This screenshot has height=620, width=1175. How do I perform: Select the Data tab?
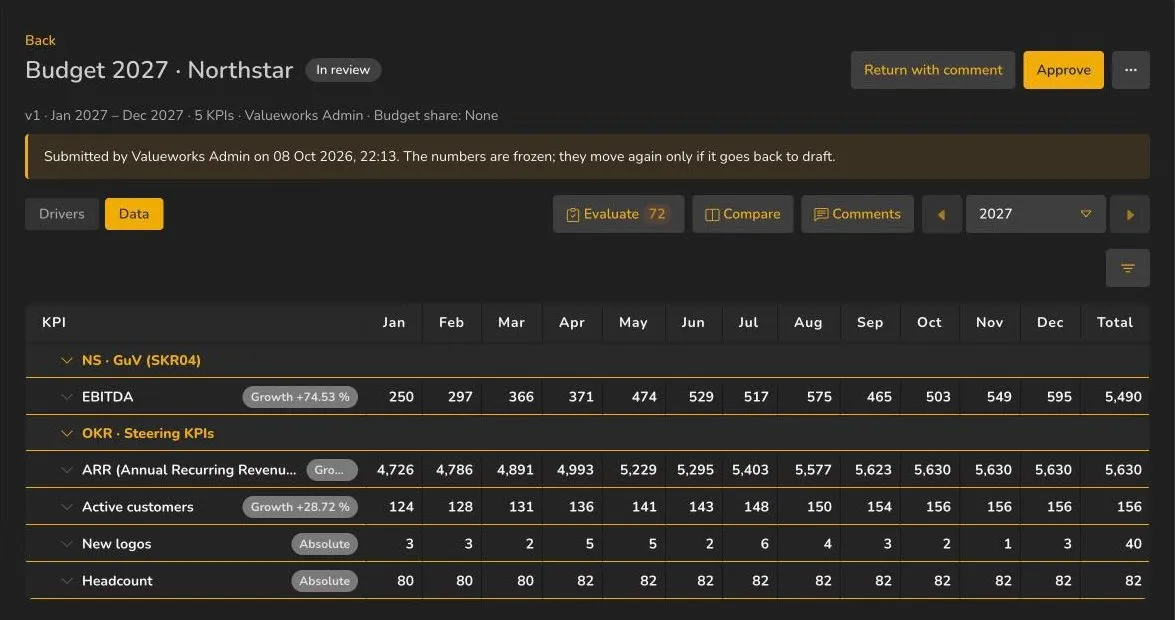tap(133, 214)
